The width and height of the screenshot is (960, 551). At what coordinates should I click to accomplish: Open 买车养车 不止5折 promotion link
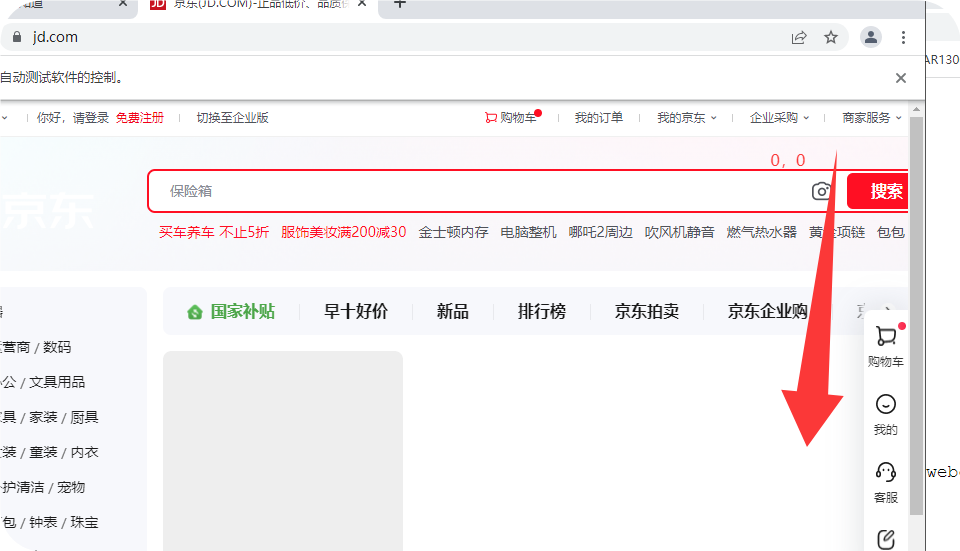214,232
